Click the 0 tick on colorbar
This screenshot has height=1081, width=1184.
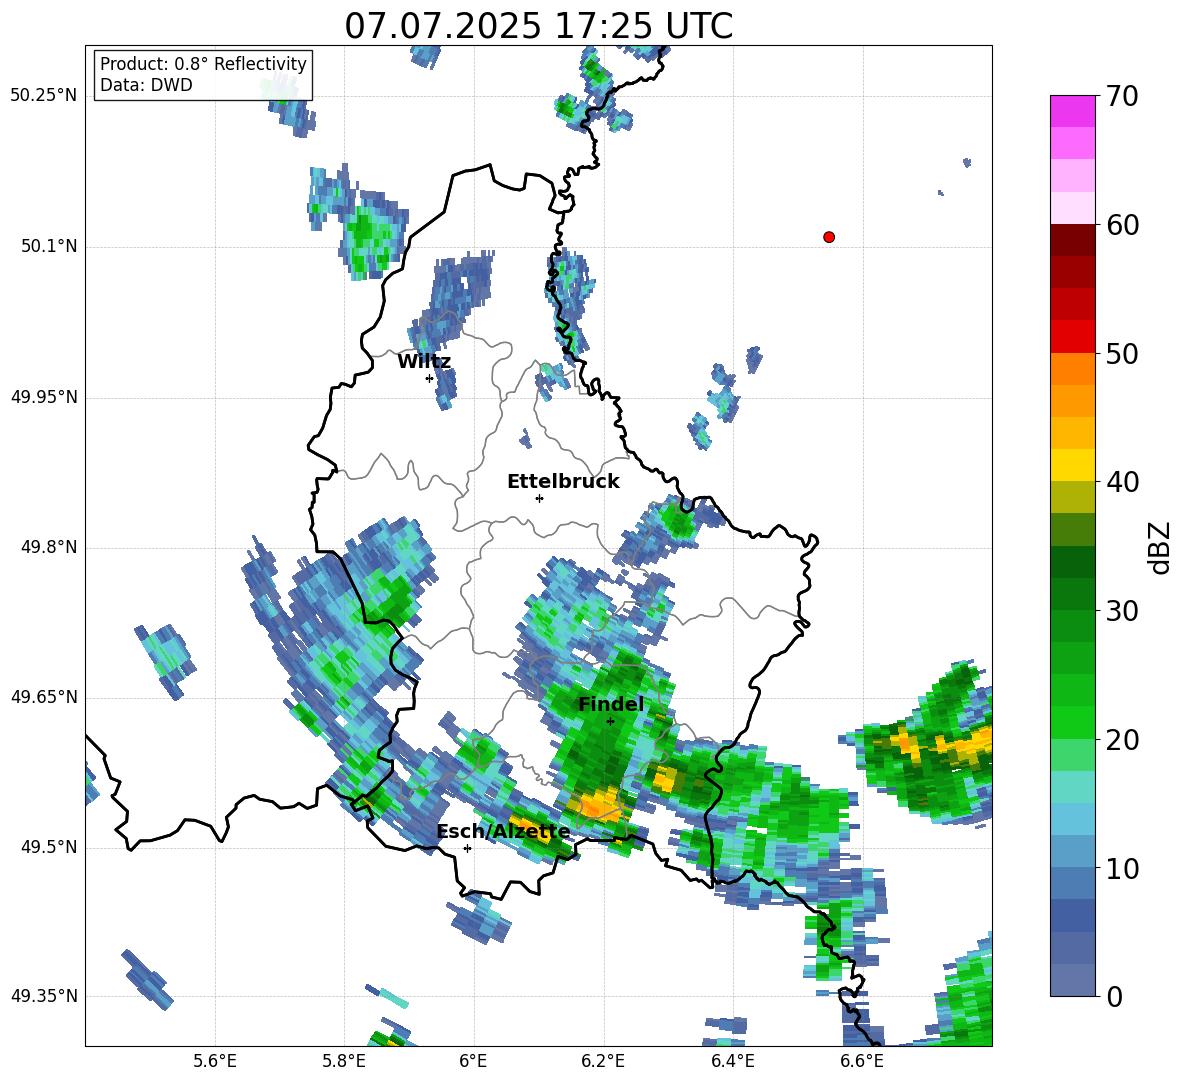pyautogui.click(x=1114, y=996)
